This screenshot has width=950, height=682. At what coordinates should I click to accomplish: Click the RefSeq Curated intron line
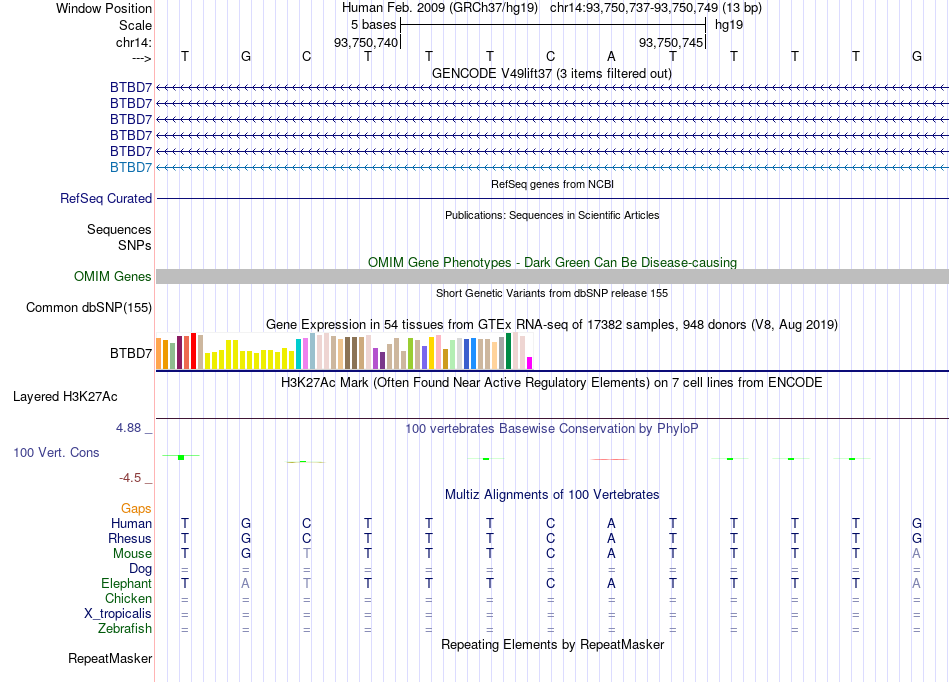pos(552,198)
